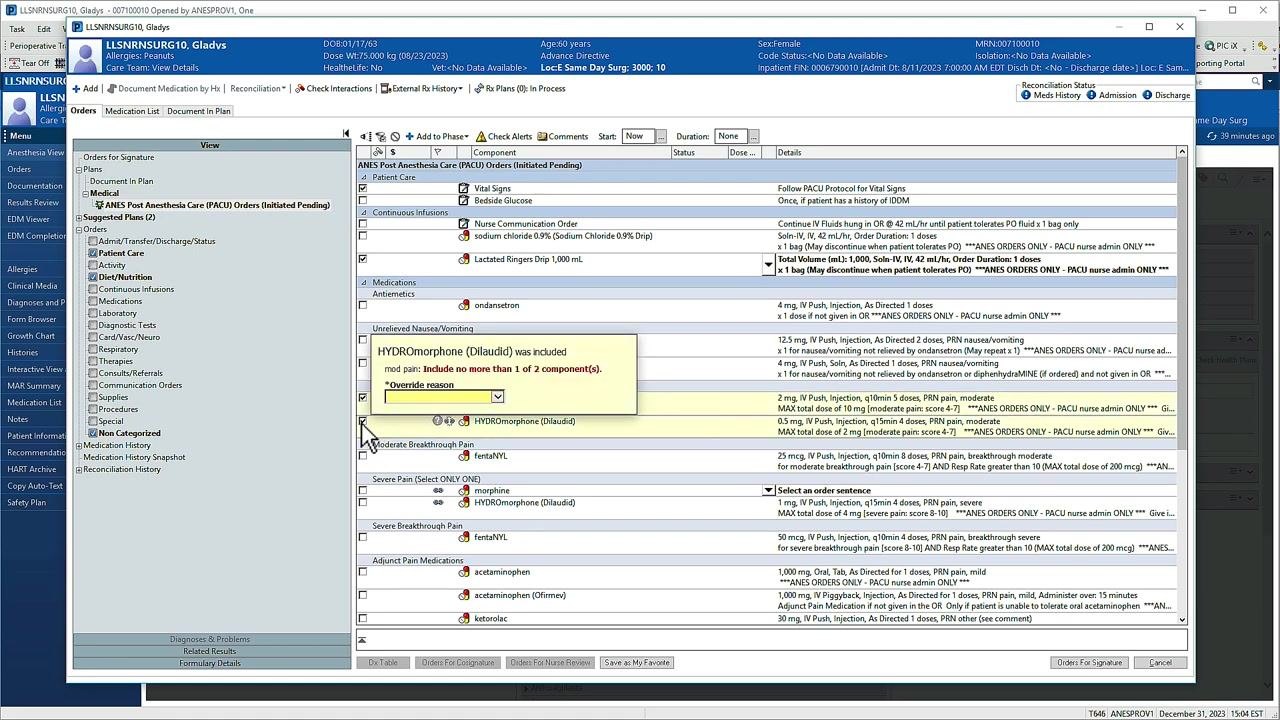Check the Laboratory filter checkbox
The image size is (1280, 720).
(93, 313)
